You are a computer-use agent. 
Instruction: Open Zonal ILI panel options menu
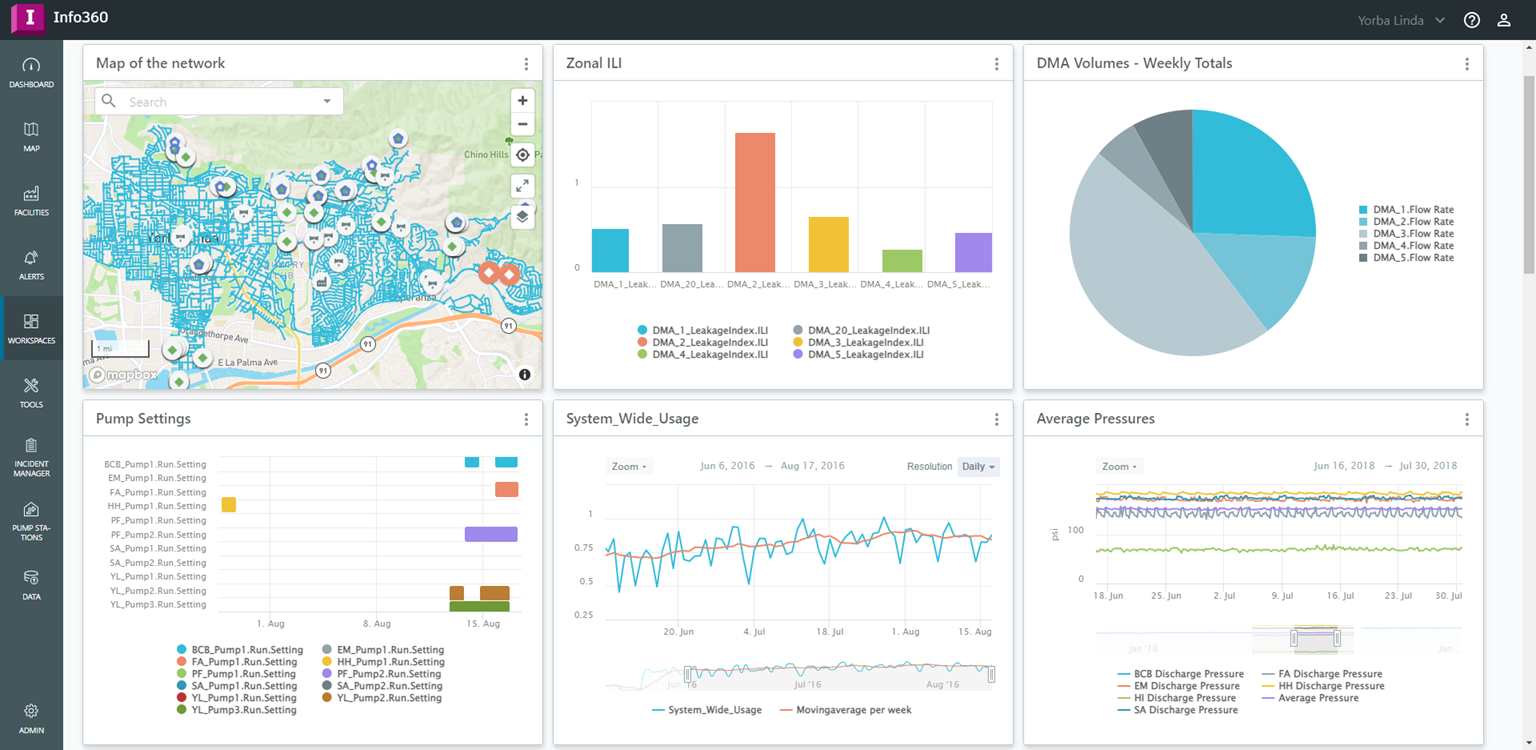click(997, 64)
